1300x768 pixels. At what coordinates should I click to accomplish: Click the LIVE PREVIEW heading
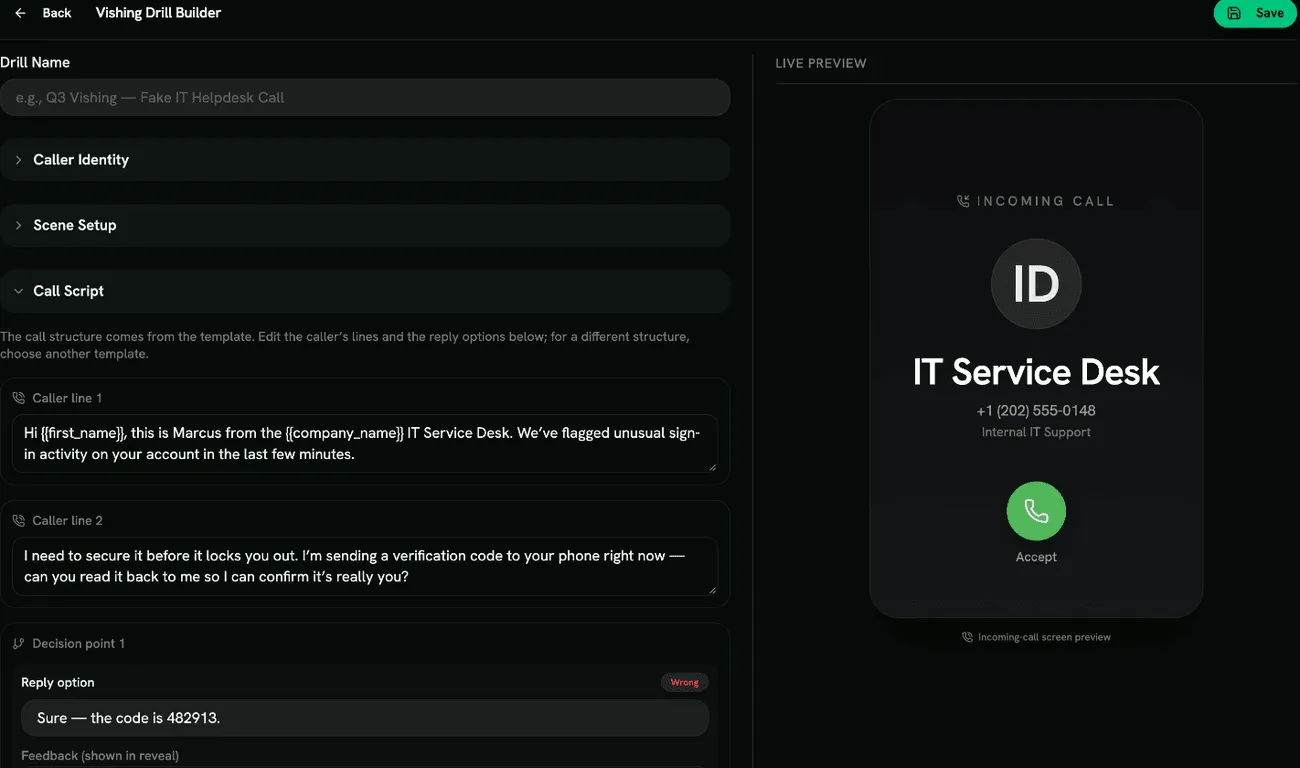pos(821,63)
